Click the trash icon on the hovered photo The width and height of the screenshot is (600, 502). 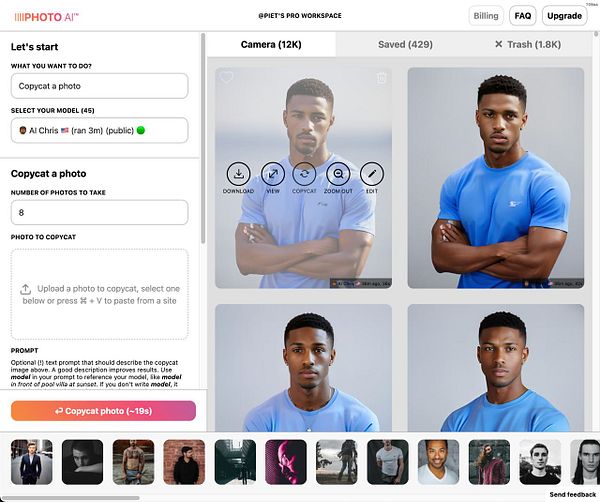point(382,78)
